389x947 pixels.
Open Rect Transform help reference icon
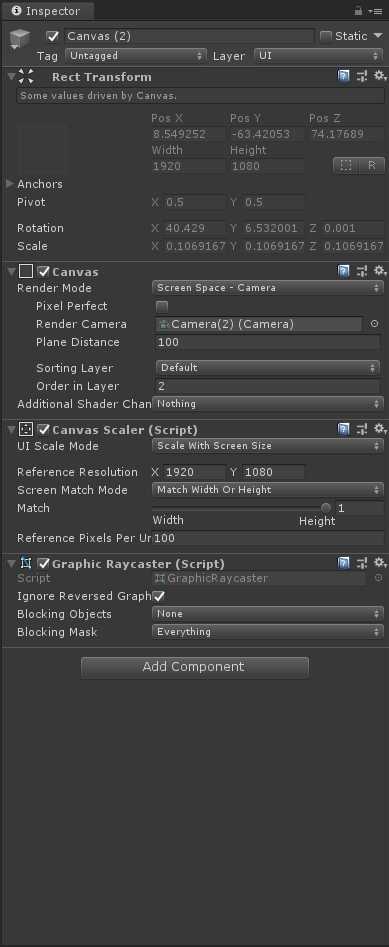coord(344,76)
